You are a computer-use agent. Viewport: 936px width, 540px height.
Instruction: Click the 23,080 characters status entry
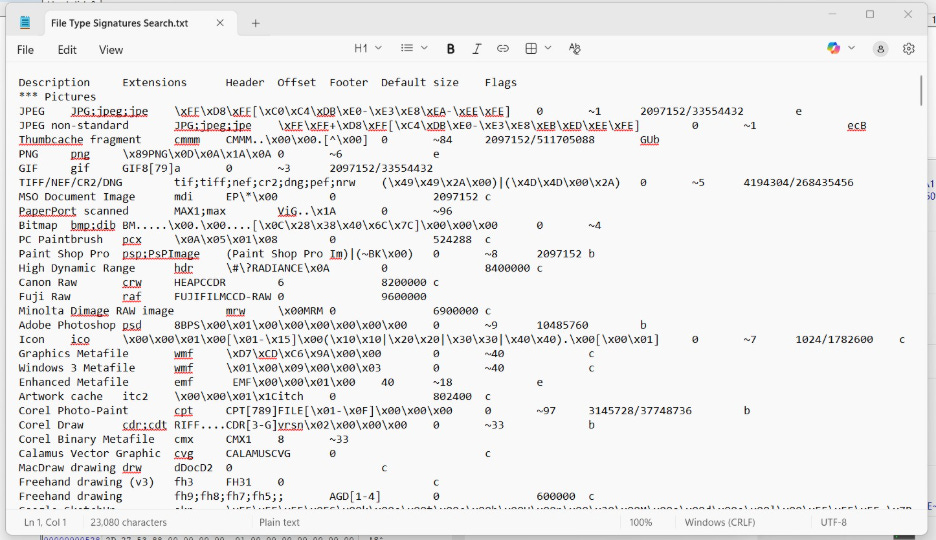128,522
